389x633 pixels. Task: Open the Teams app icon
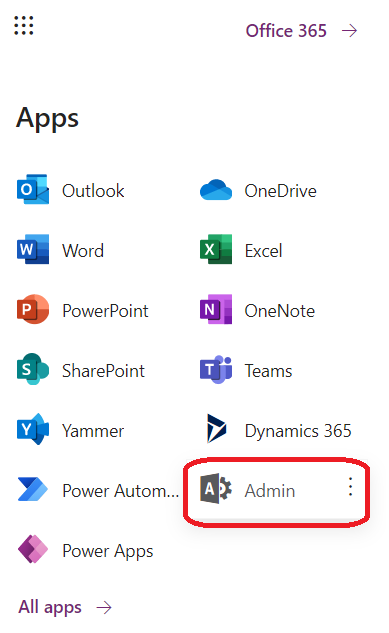(216, 369)
